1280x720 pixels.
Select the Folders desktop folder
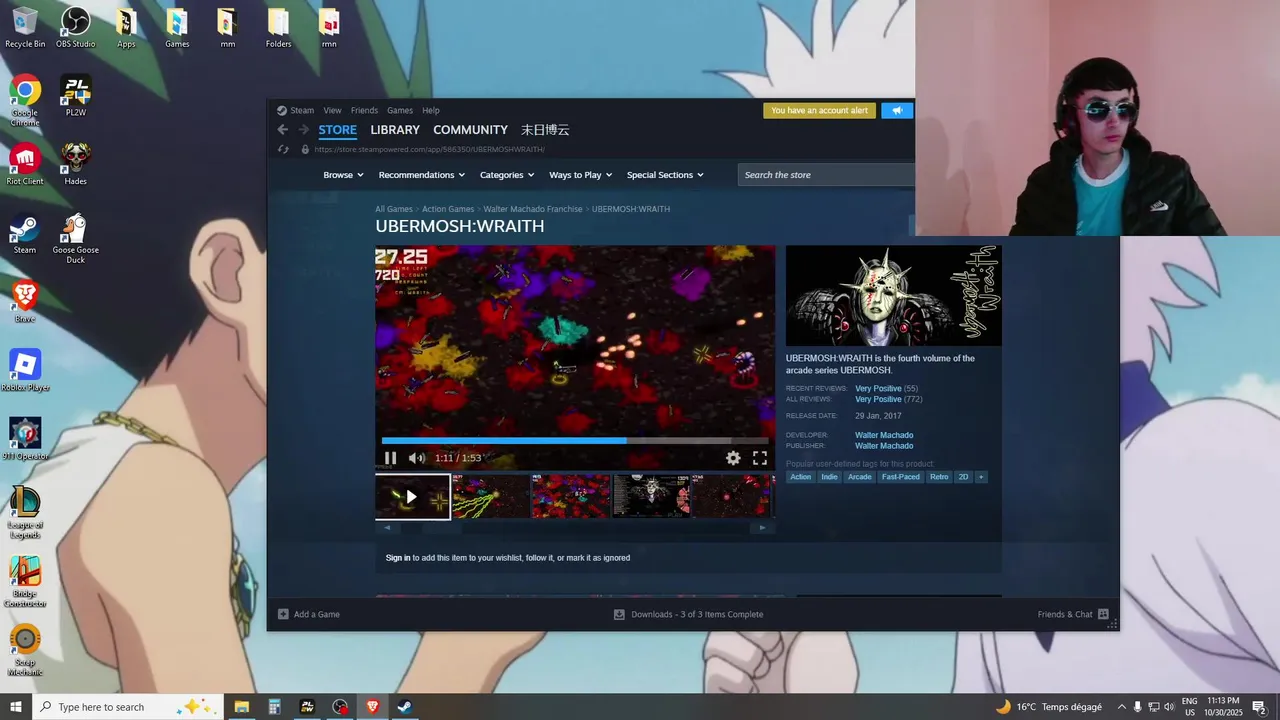click(x=278, y=28)
